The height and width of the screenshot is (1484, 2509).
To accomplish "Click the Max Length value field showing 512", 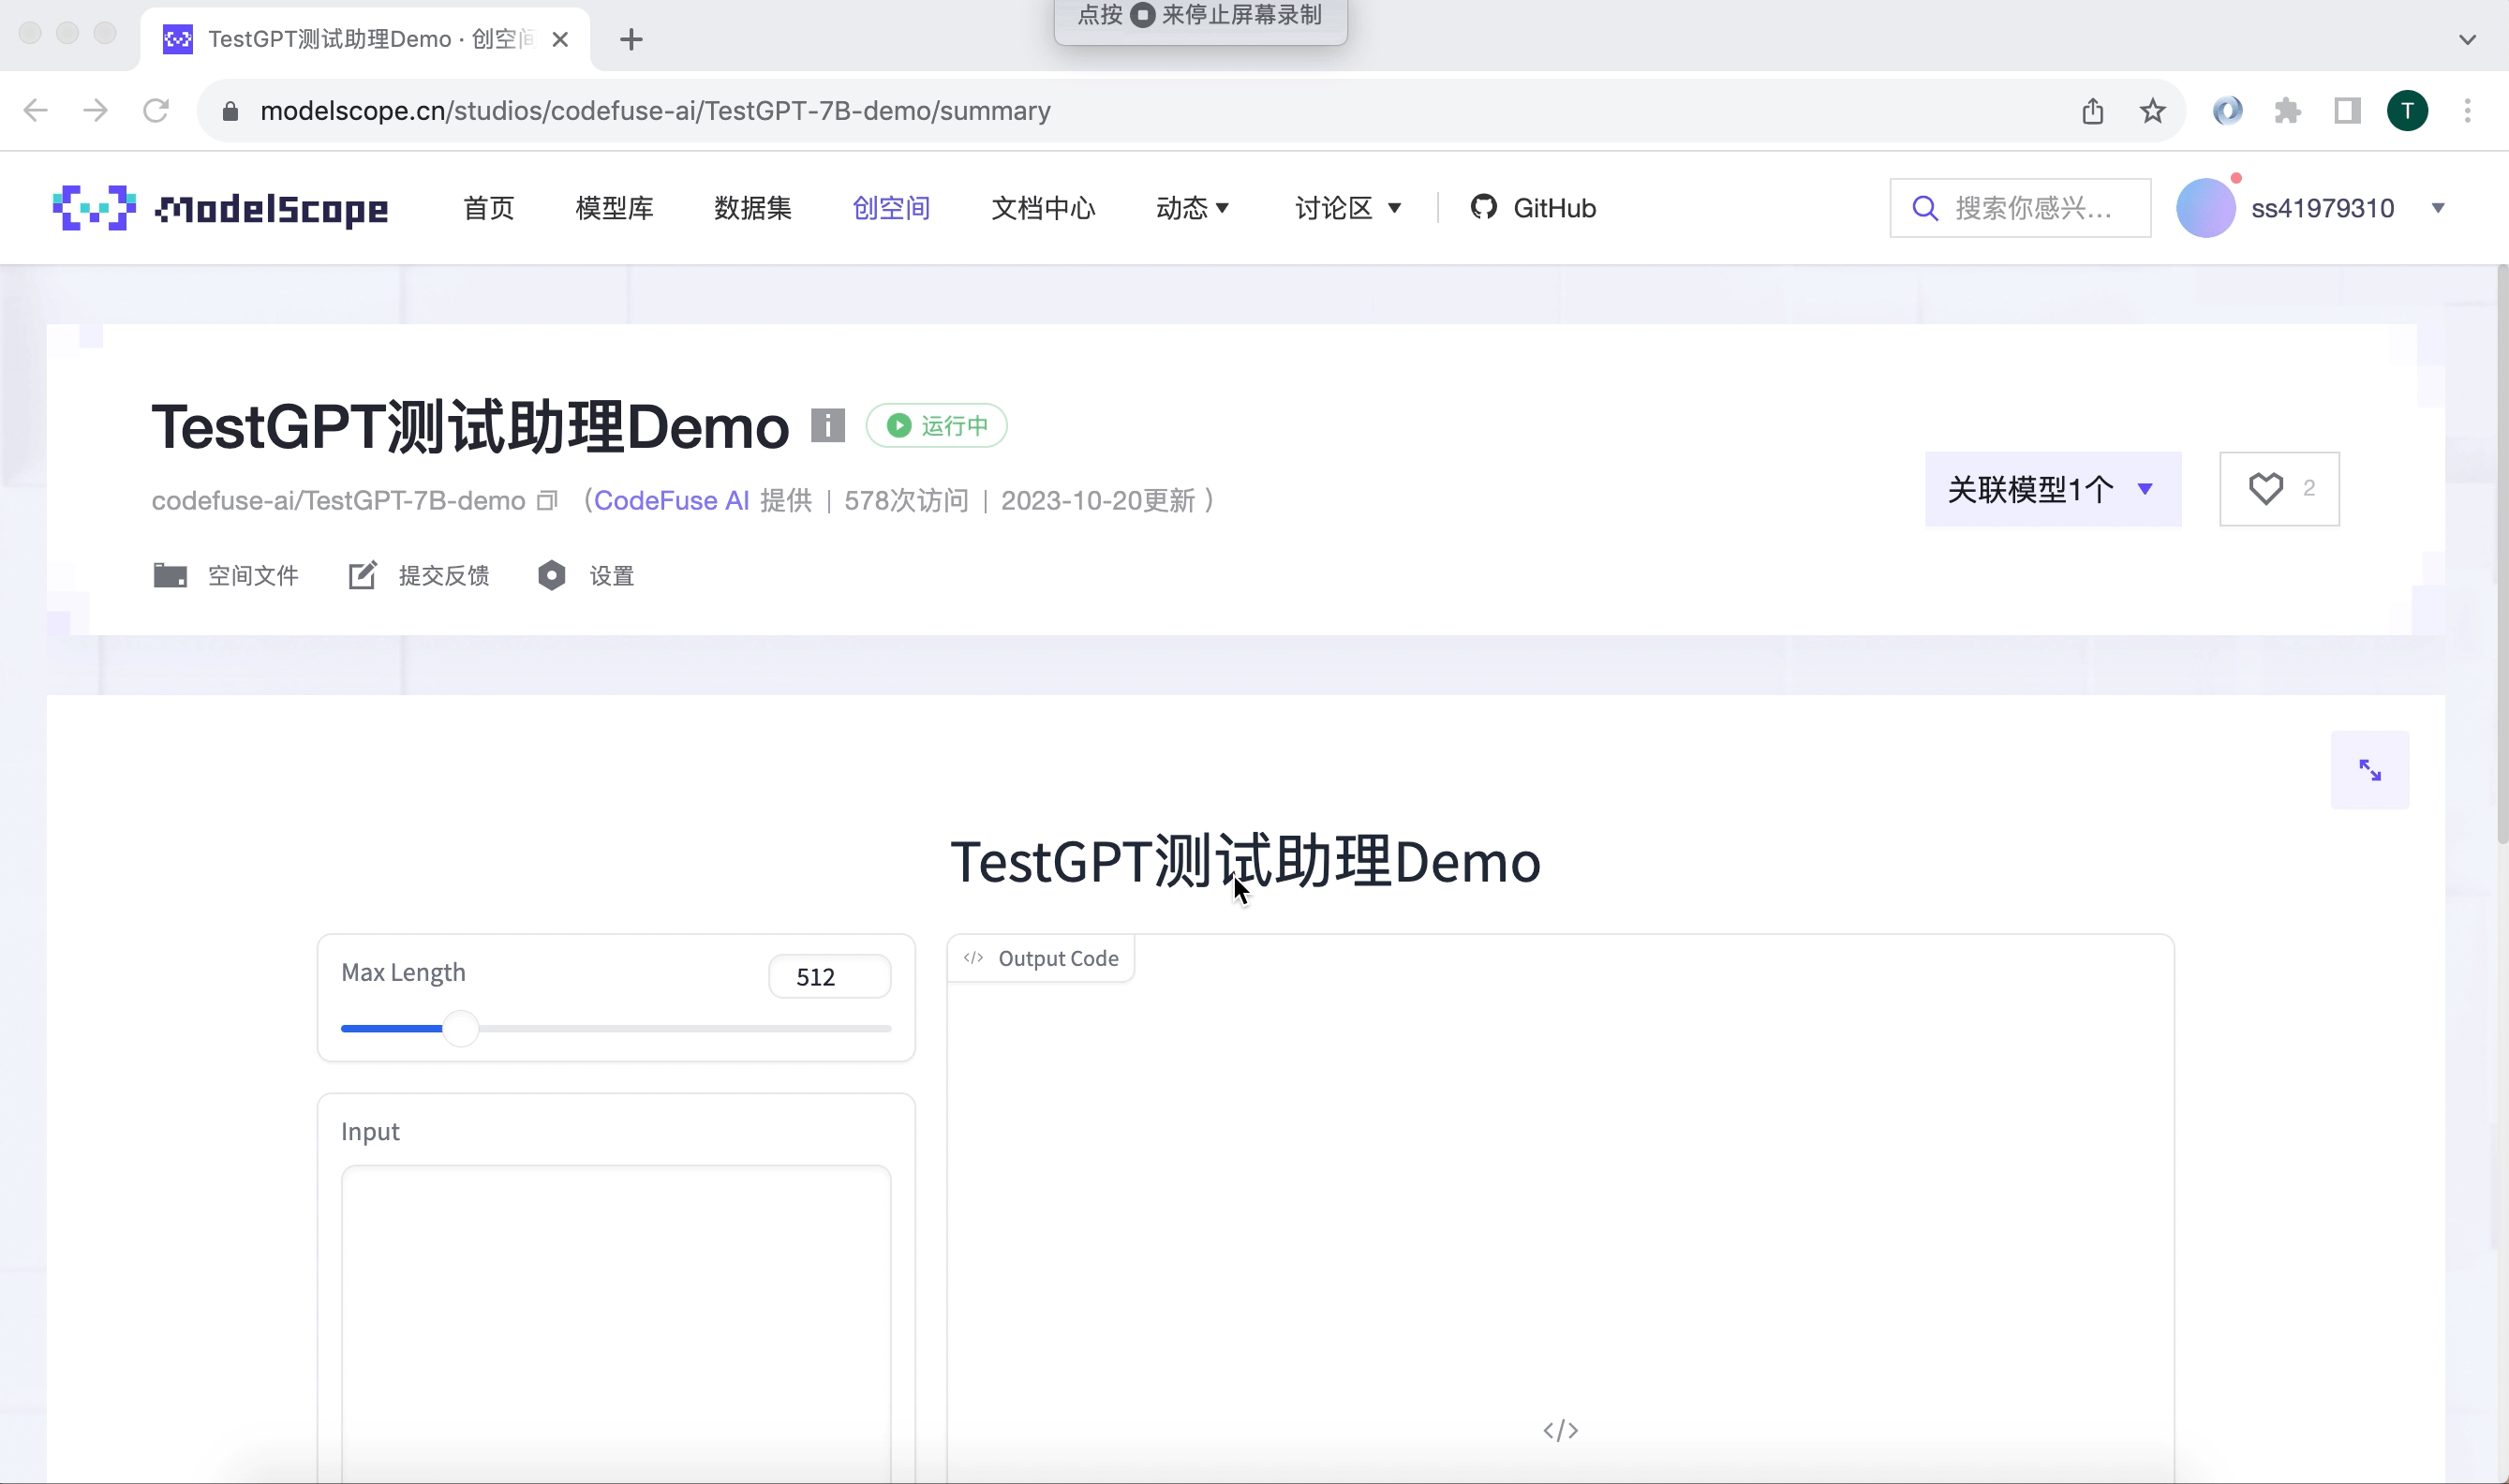I will (x=828, y=976).
